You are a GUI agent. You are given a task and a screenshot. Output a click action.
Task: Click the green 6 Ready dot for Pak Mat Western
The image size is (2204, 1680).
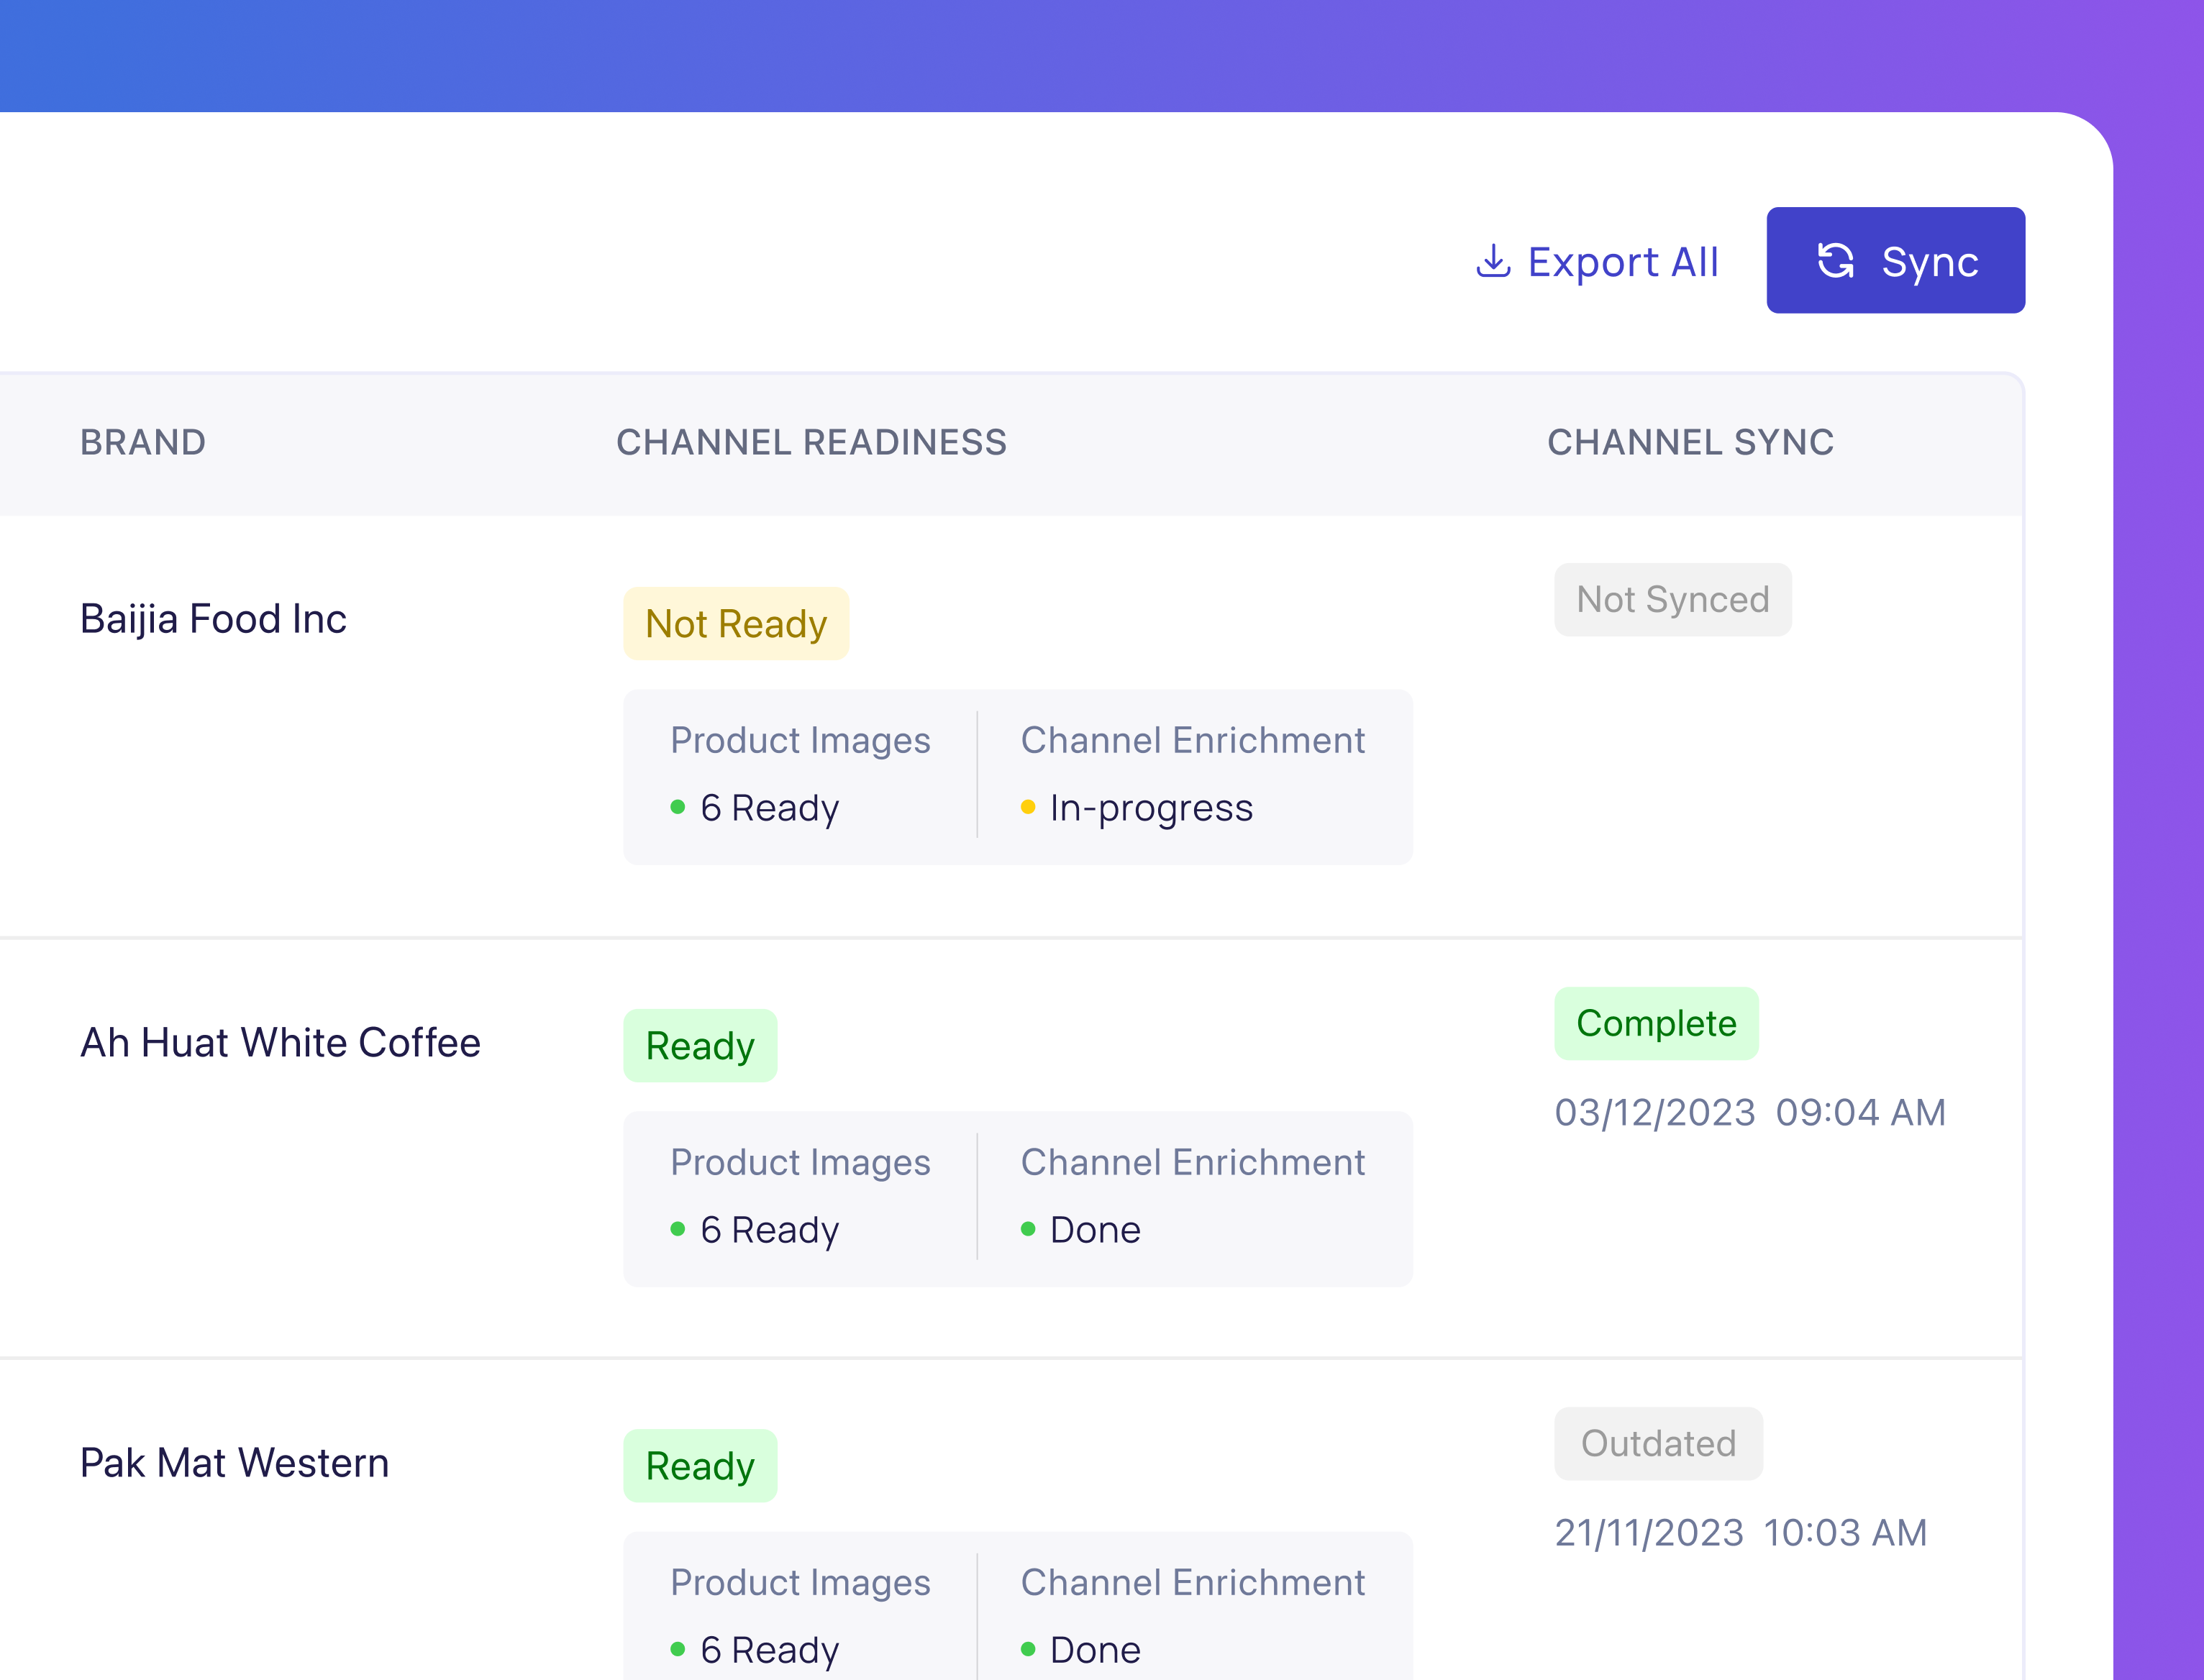[680, 1650]
